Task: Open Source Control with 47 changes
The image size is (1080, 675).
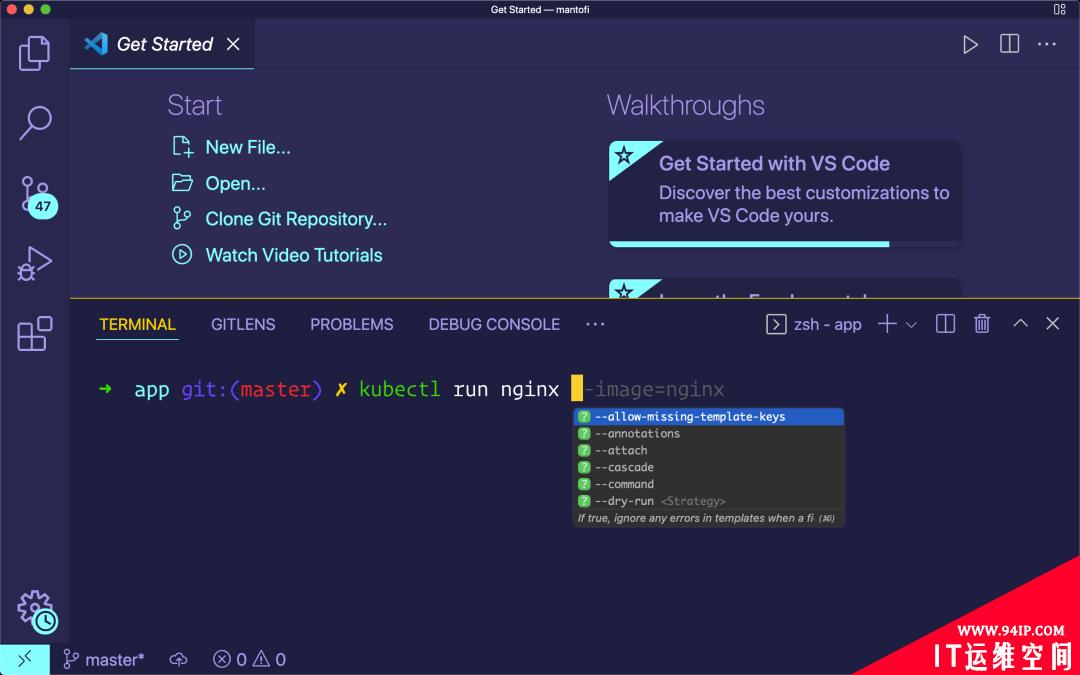Action: [37, 196]
